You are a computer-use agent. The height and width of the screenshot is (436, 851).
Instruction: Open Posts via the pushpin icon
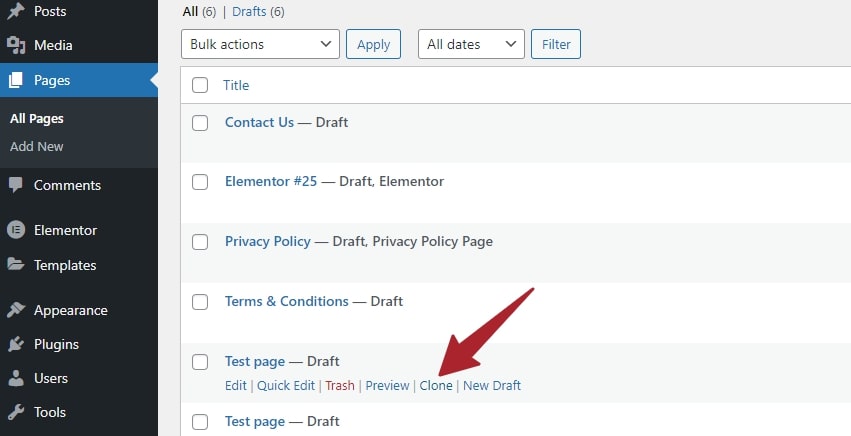coord(16,11)
